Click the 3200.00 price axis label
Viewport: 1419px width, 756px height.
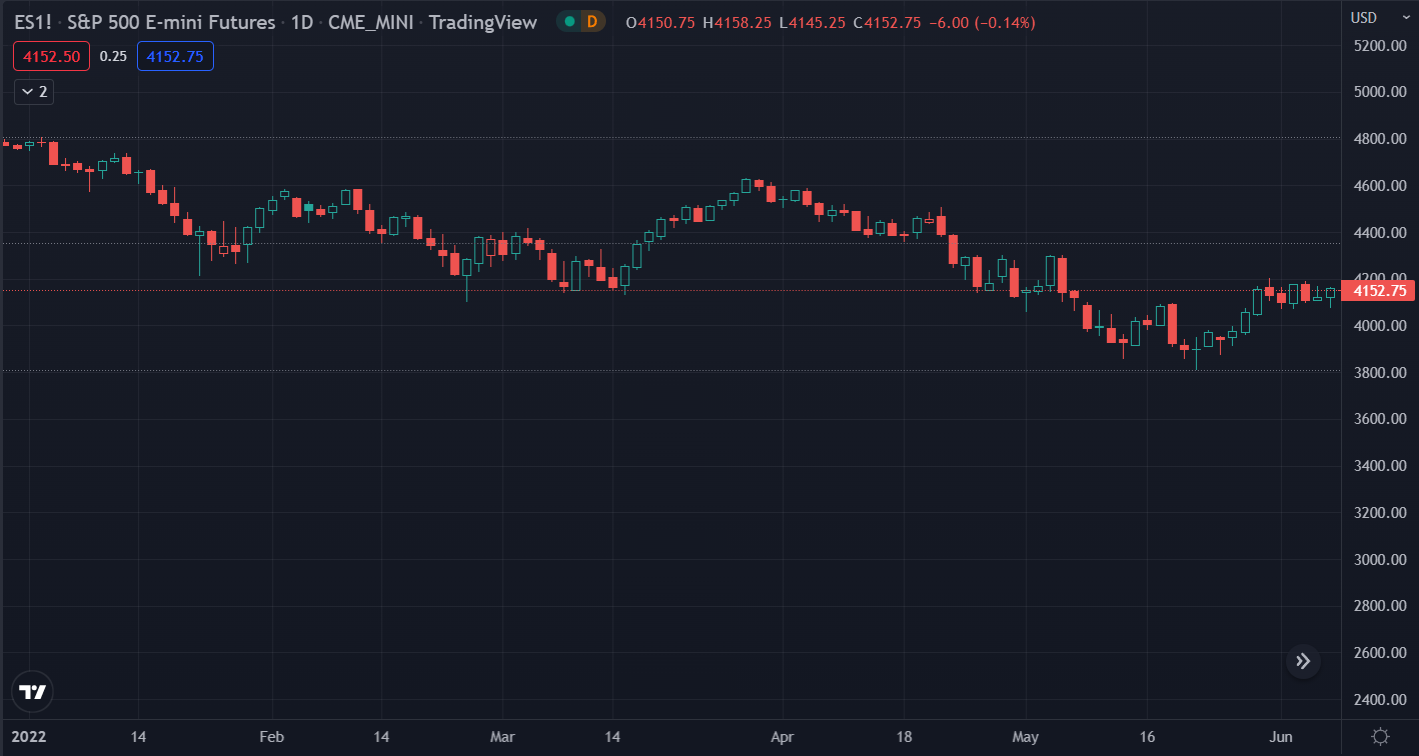tap(1379, 513)
